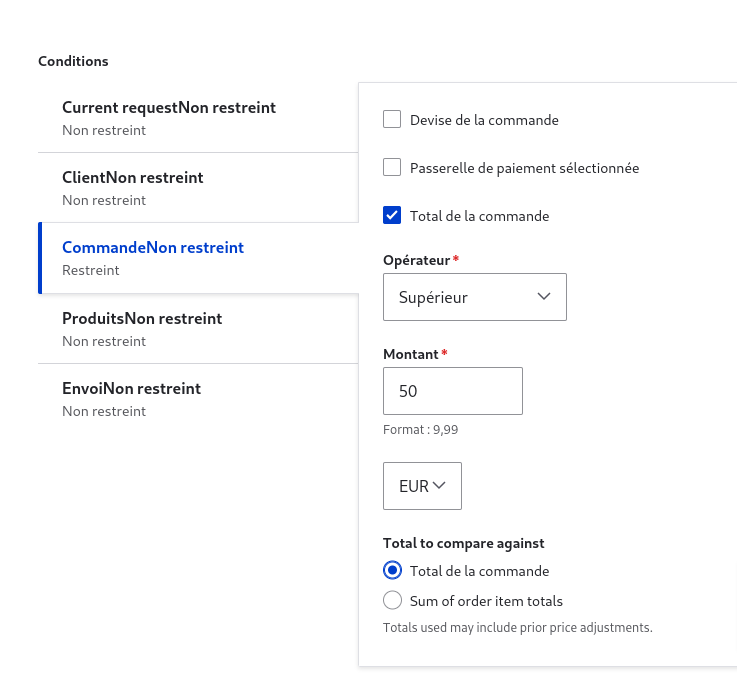Switch to the Current request tab
The image size is (737, 678).
pyautogui.click(x=198, y=118)
